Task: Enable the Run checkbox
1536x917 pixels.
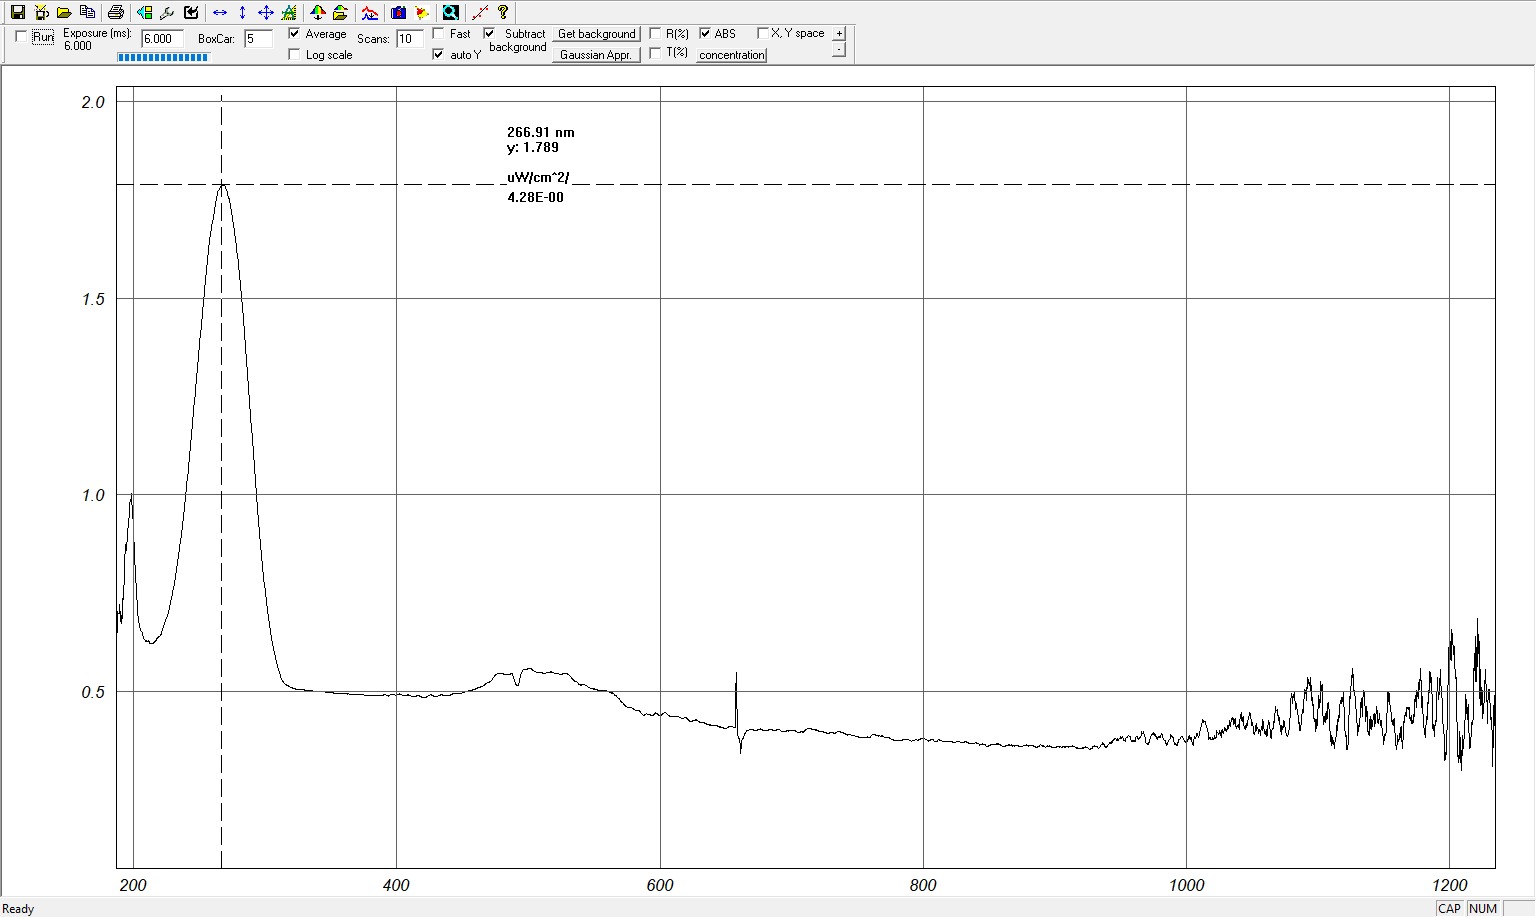Action: (x=22, y=37)
